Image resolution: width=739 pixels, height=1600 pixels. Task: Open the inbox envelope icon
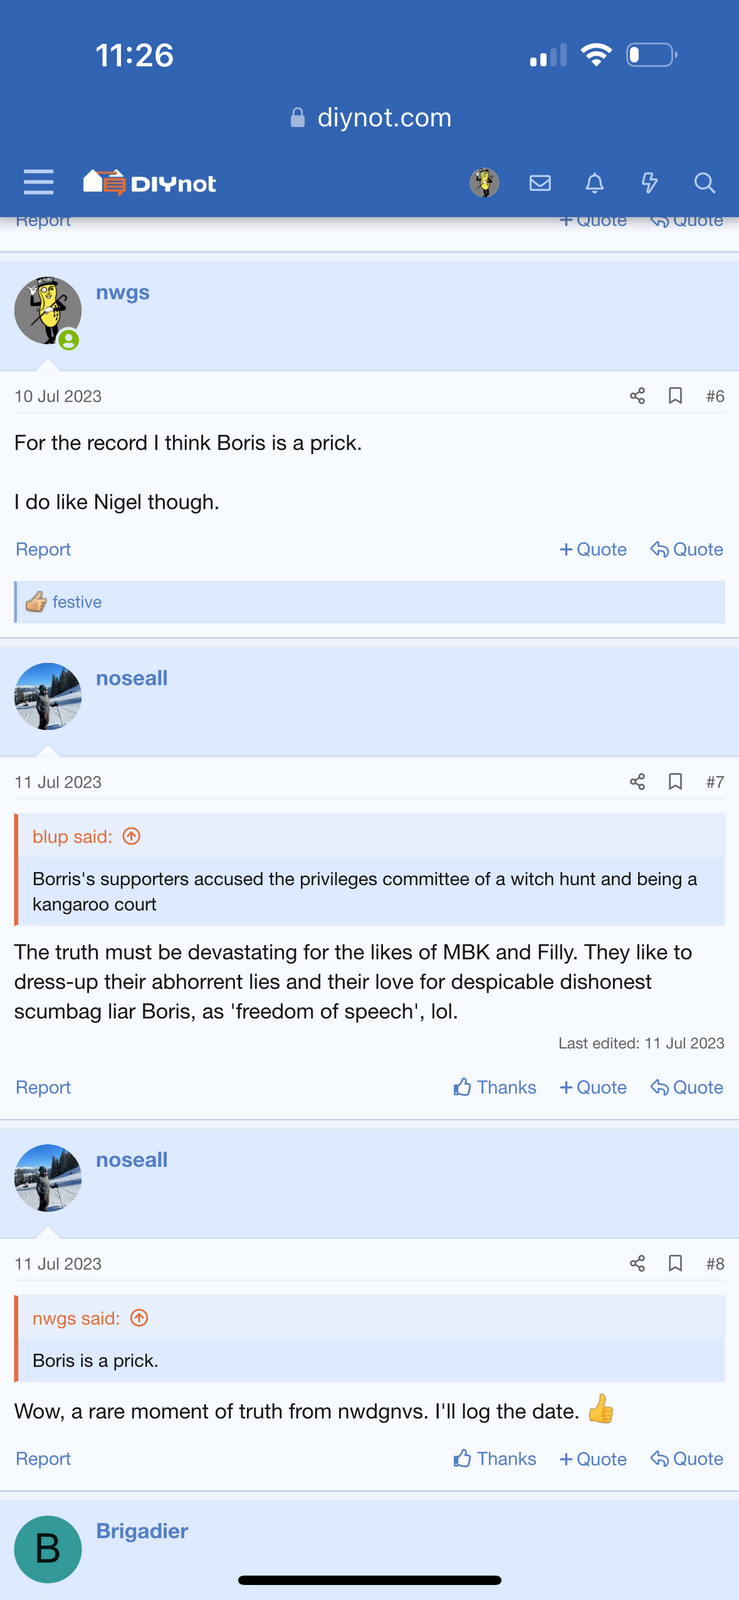pos(540,182)
